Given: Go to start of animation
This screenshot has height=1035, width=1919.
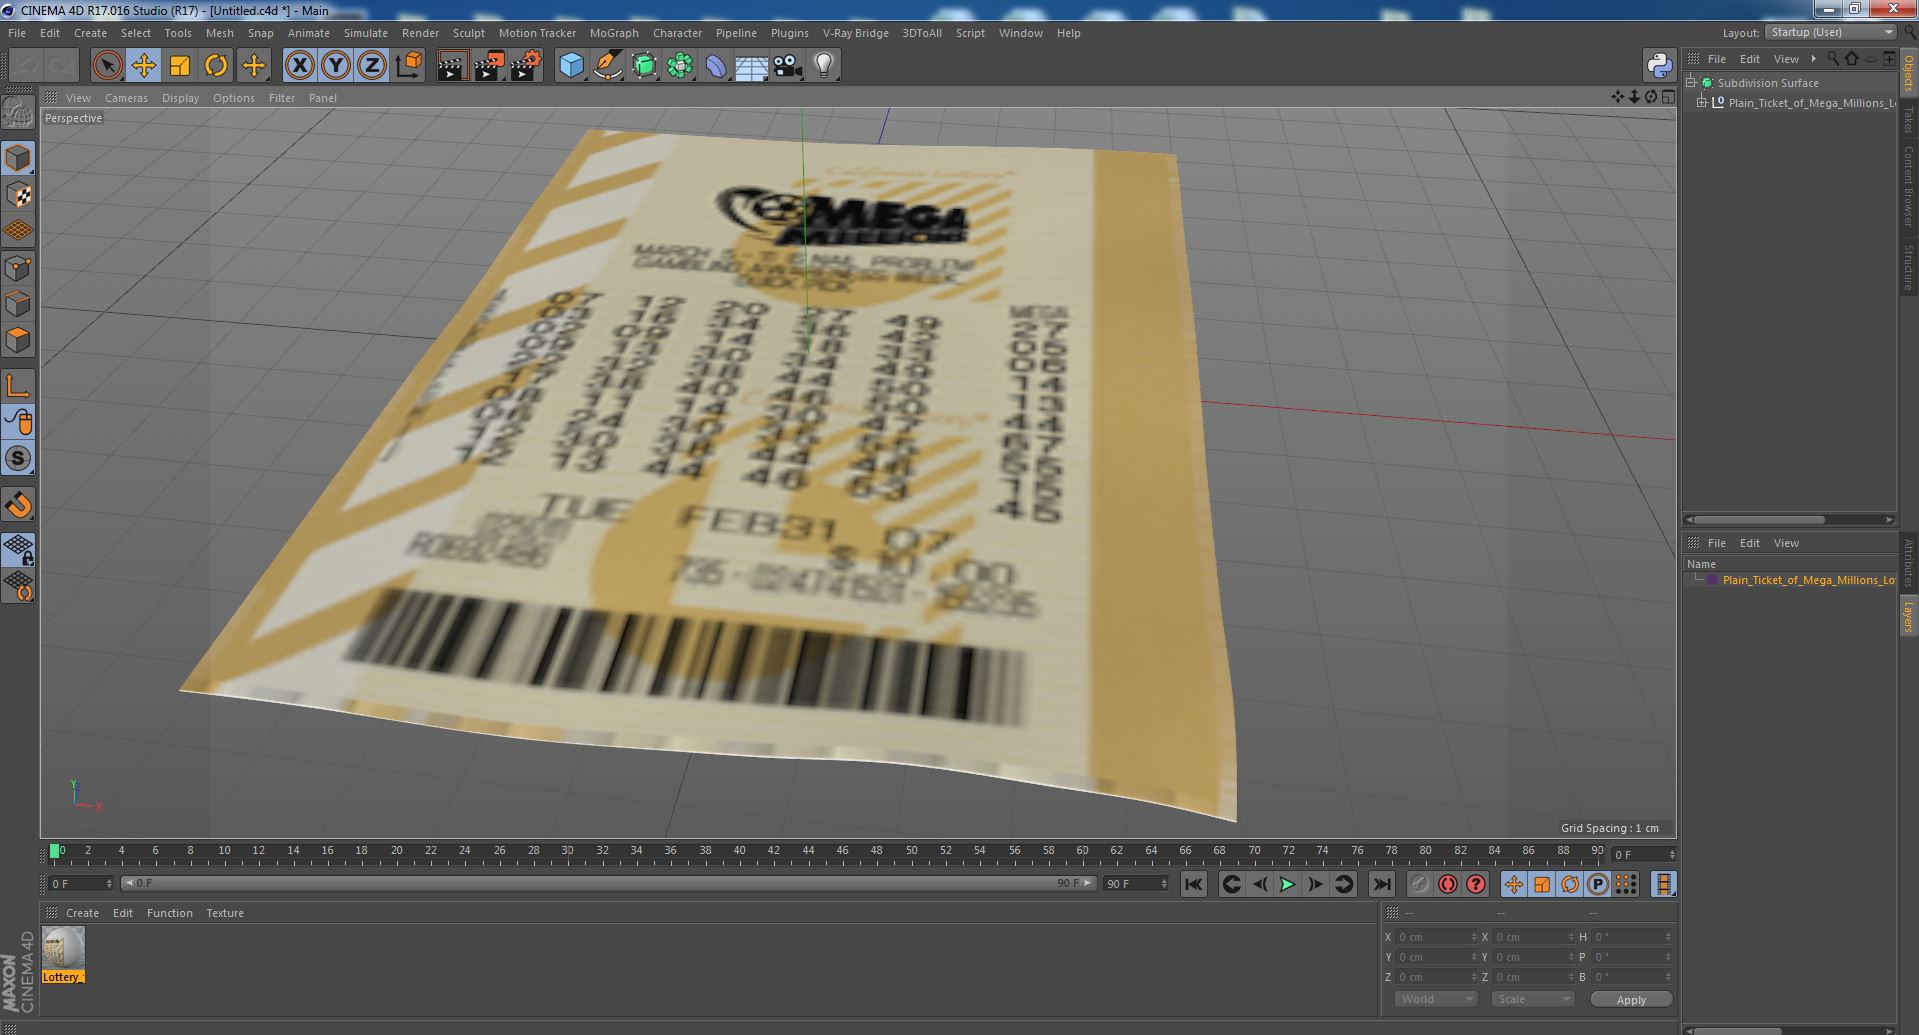Looking at the screenshot, I should [x=1193, y=884].
